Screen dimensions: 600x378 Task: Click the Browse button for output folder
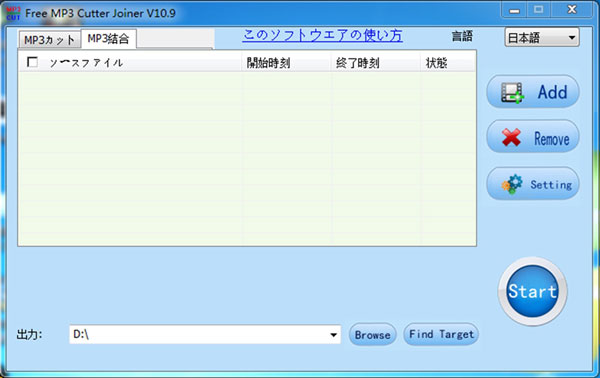click(372, 335)
